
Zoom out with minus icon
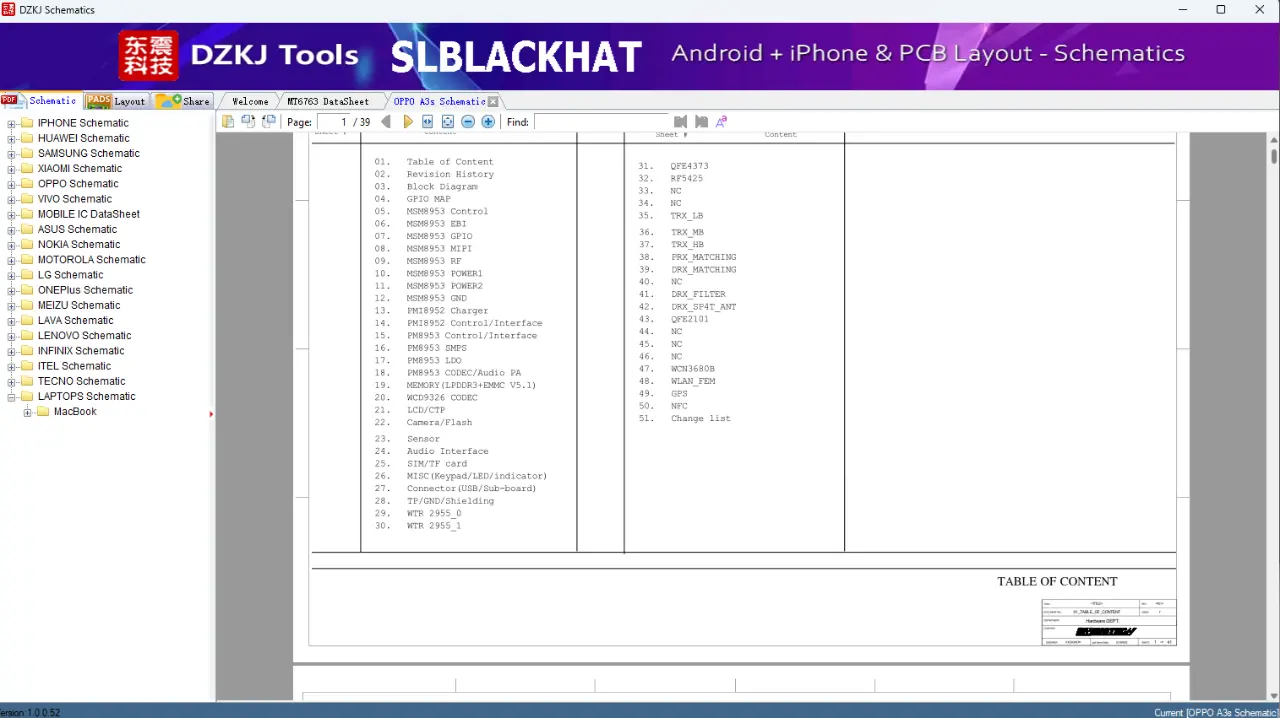(x=468, y=122)
